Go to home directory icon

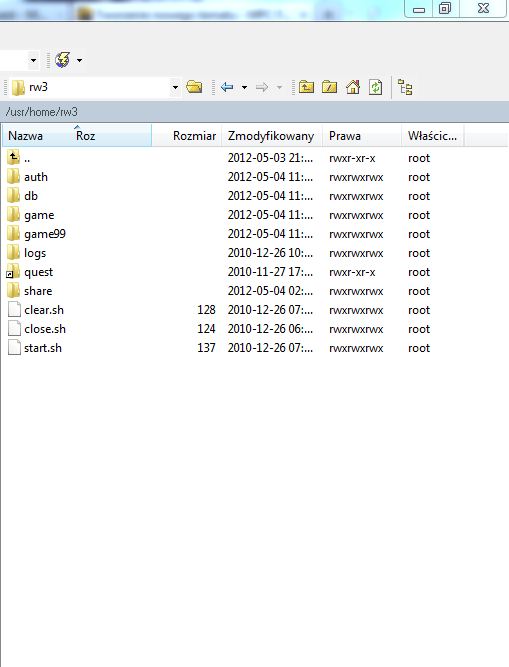tap(353, 87)
